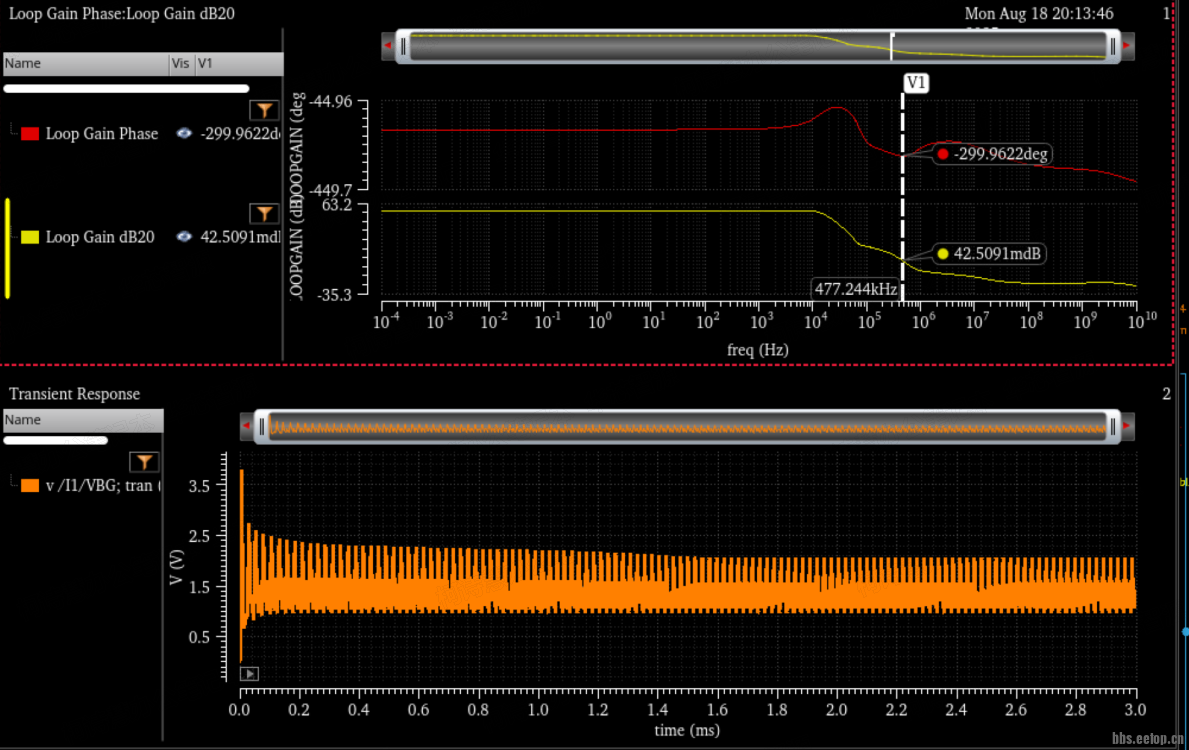This screenshot has width=1189, height=750.
Task: Click the yellow selection bar beside Loop Gain dB20
Action: 8,249
